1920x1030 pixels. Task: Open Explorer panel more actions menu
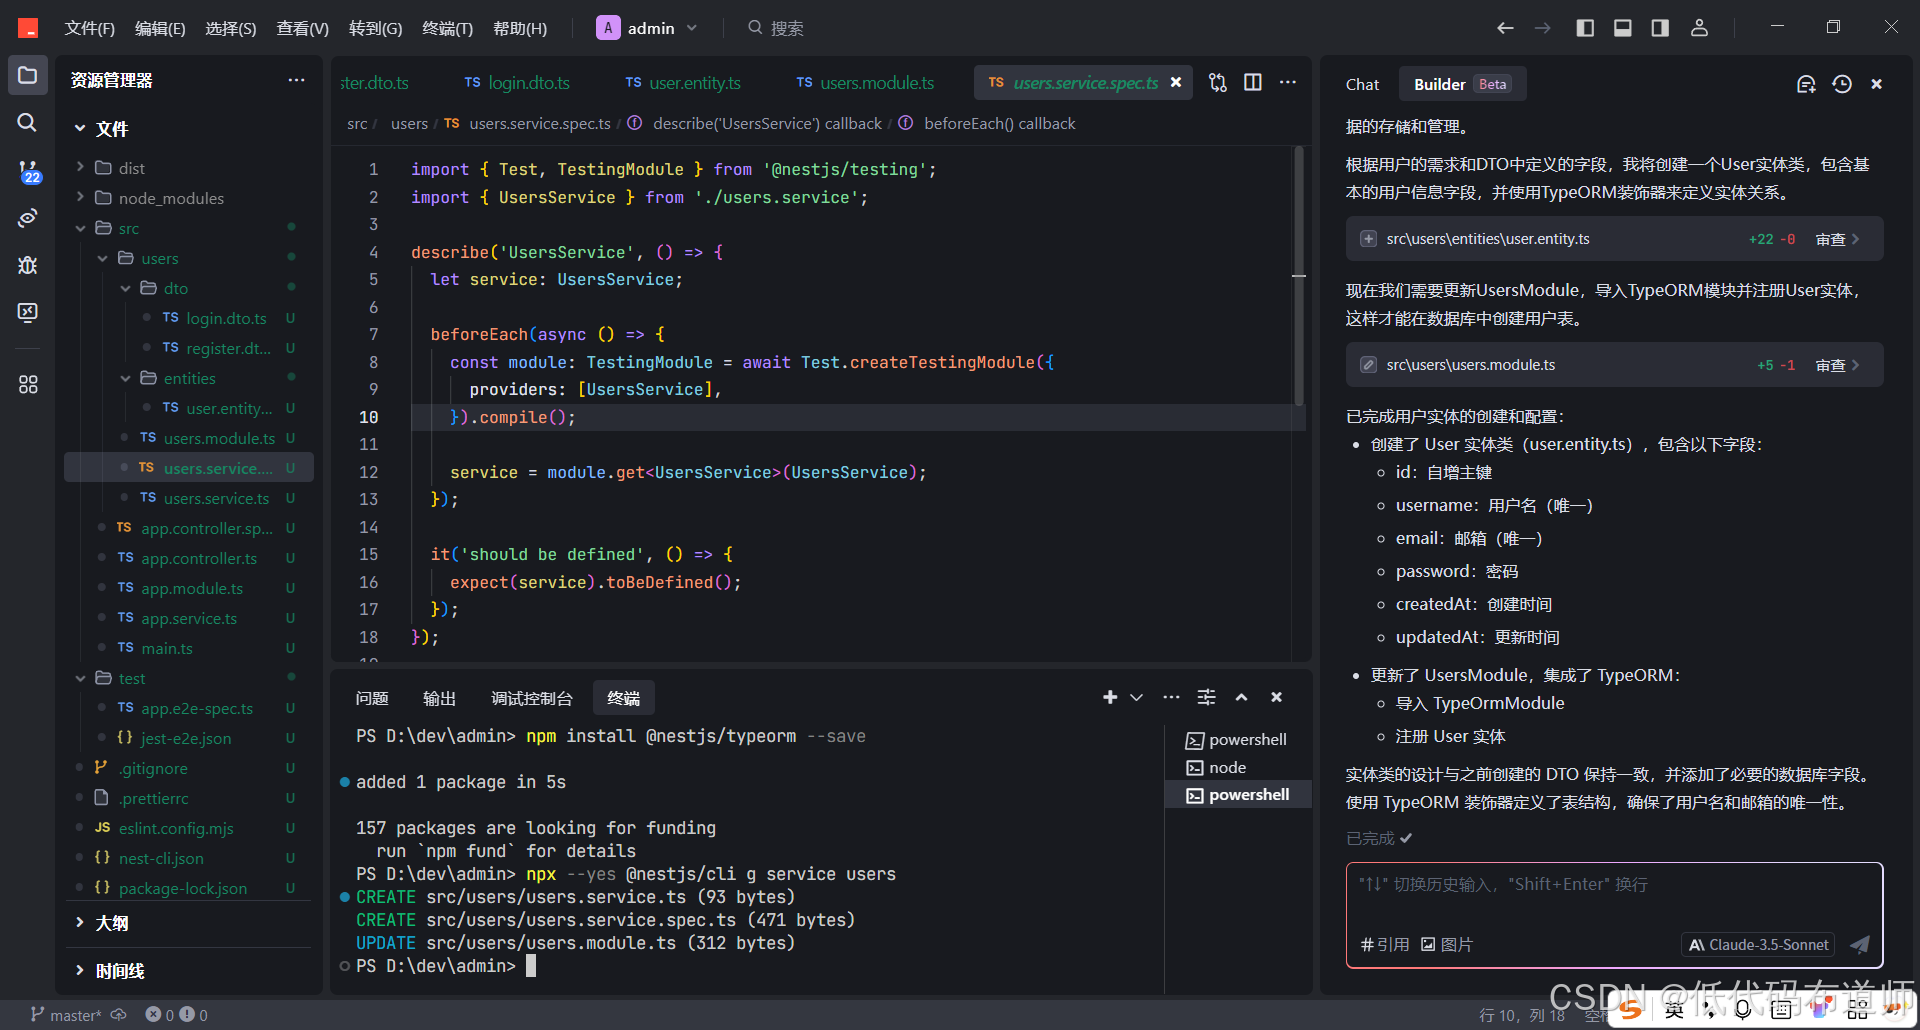click(x=296, y=80)
